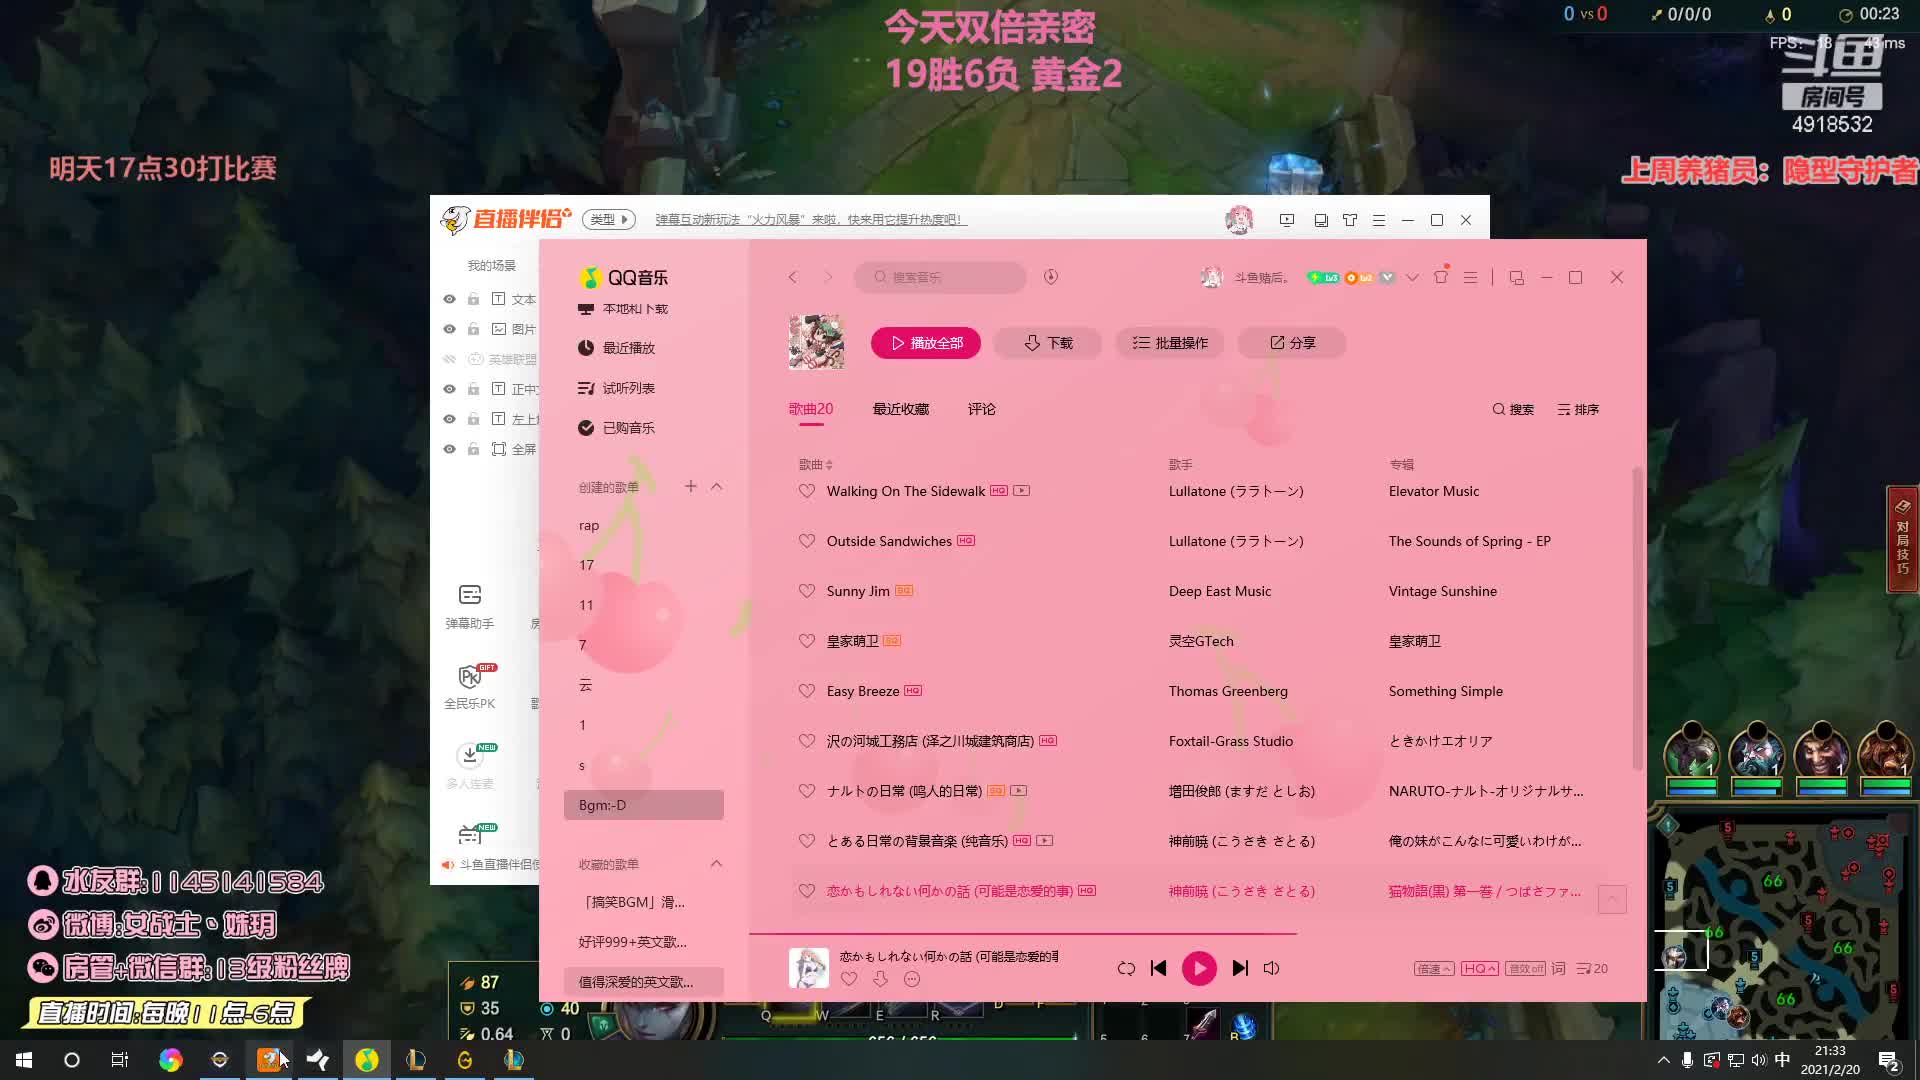Open the 倍速 playback speed menu
1920x1080 pixels.
click(x=1434, y=969)
